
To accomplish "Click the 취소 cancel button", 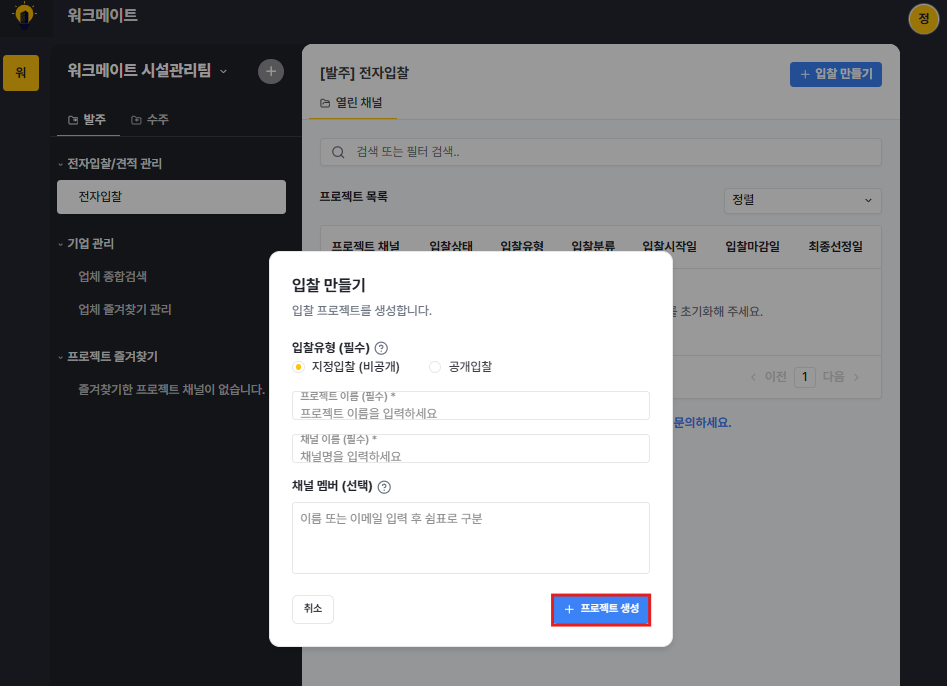I will tap(313, 609).
